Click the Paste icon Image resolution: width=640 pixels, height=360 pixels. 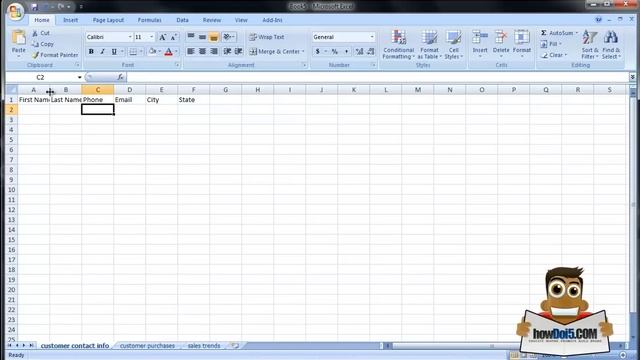18,38
